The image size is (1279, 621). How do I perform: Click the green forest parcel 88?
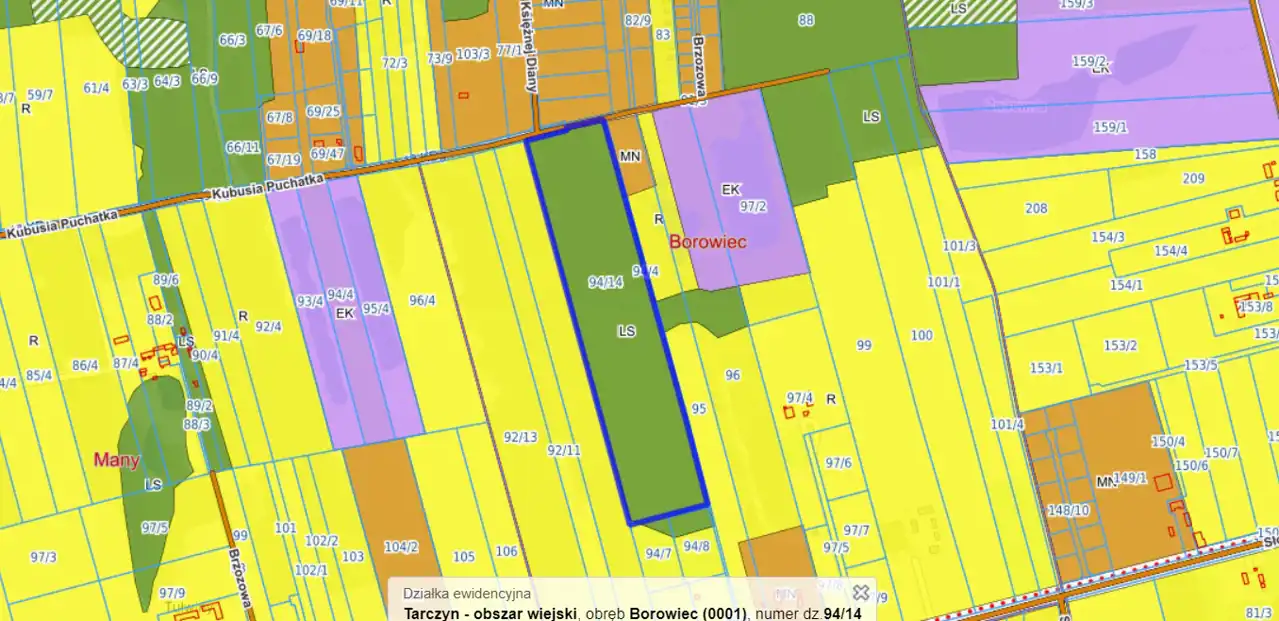[806, 20]
